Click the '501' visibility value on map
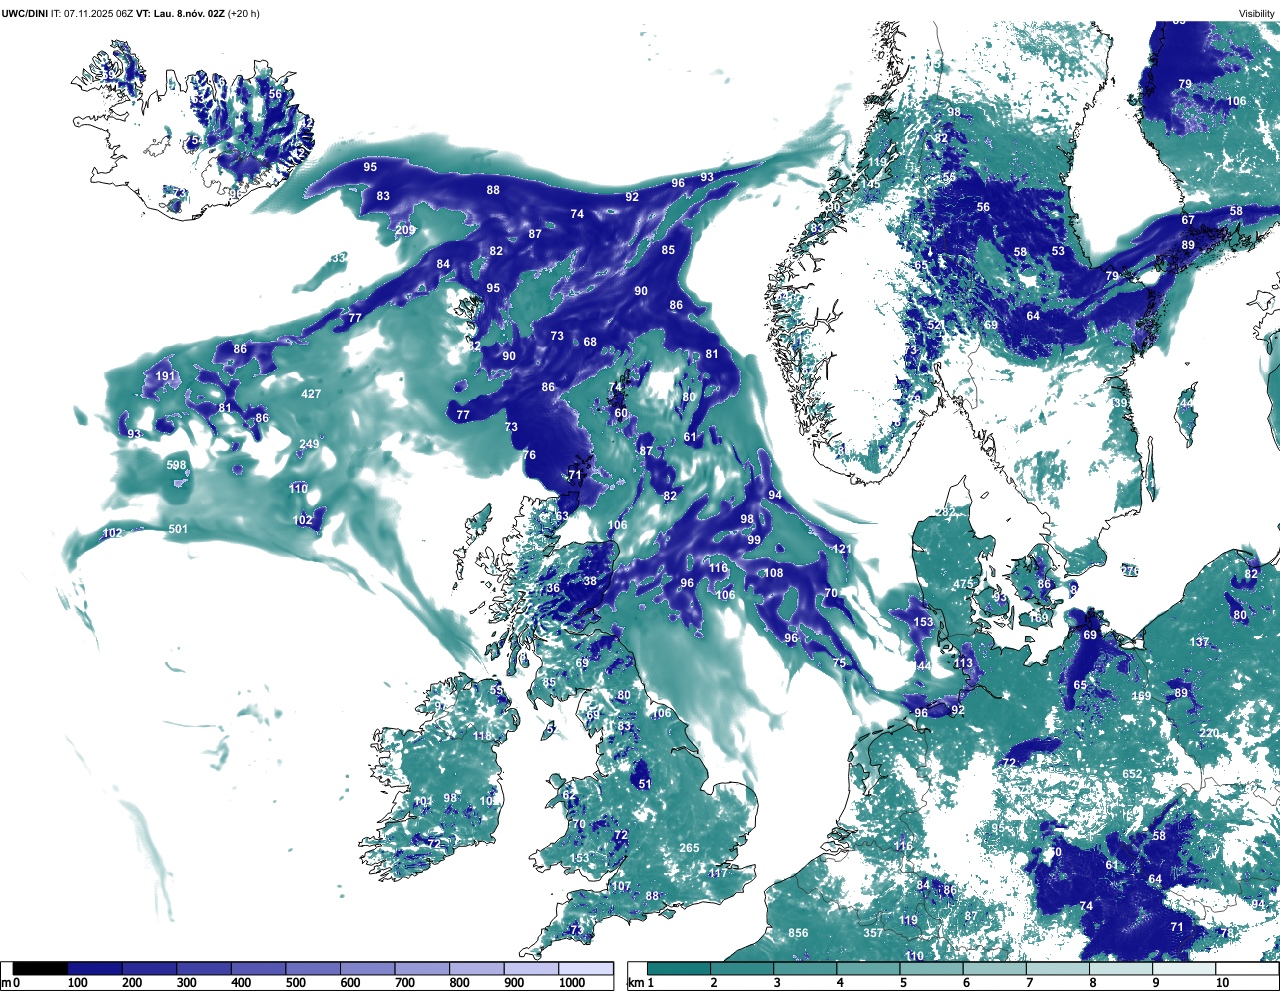Screen dimensions: 1280x991 pos(178,529)
